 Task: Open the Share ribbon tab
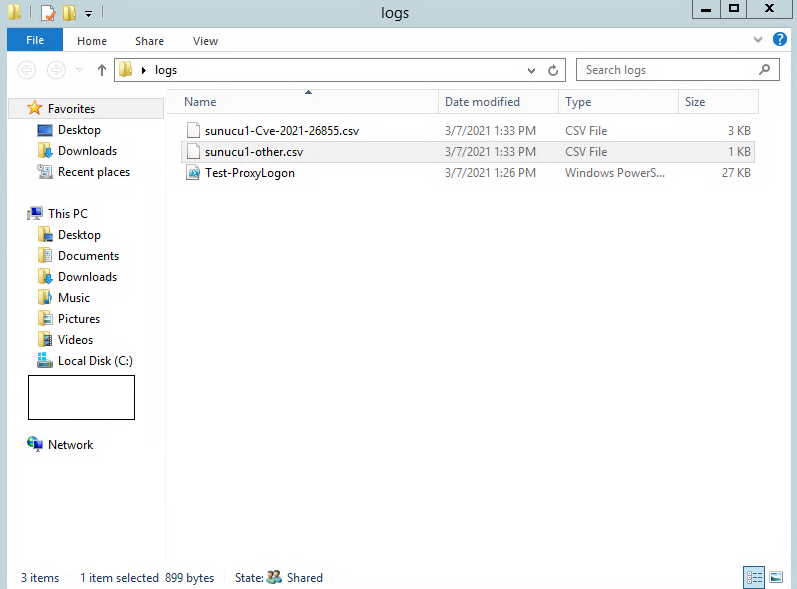149,41
